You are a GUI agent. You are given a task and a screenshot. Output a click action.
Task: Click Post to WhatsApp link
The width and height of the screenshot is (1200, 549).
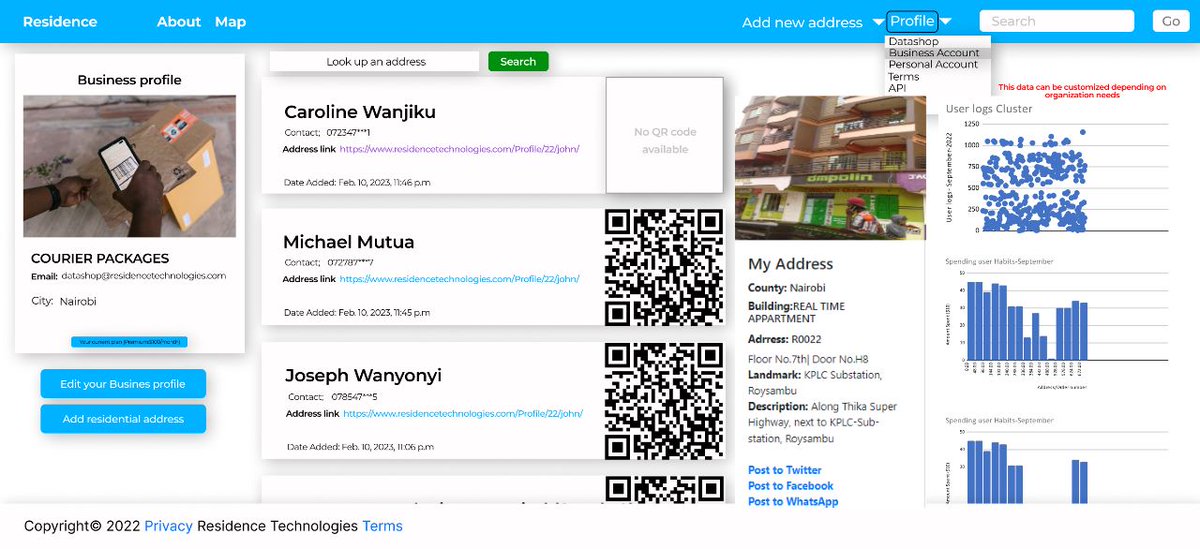(x=793, y=502)
